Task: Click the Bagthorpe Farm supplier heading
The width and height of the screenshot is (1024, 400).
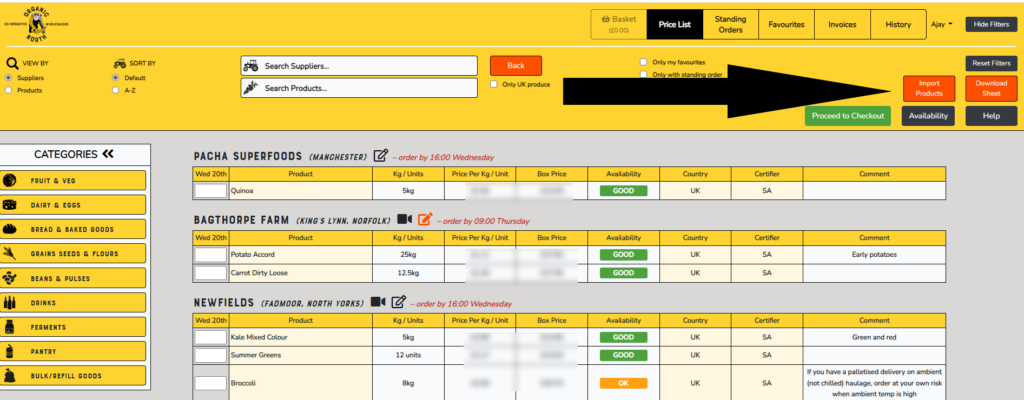Action: (x=241, y=220)
